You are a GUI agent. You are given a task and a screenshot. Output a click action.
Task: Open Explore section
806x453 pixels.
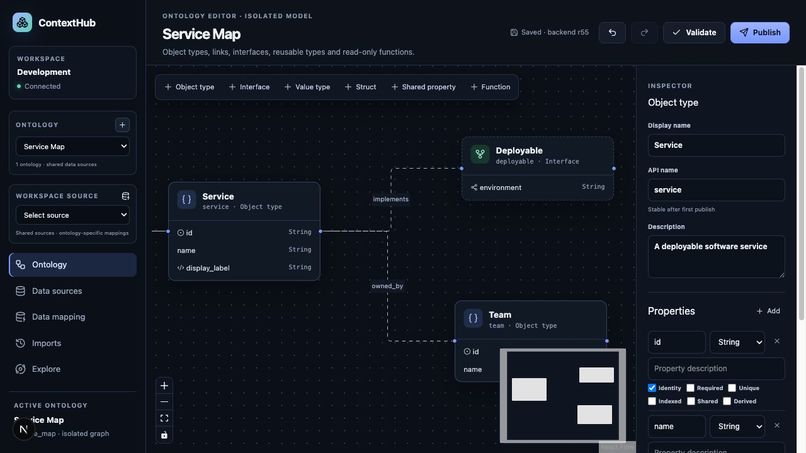pyautogui.click(x=73, y=369)
